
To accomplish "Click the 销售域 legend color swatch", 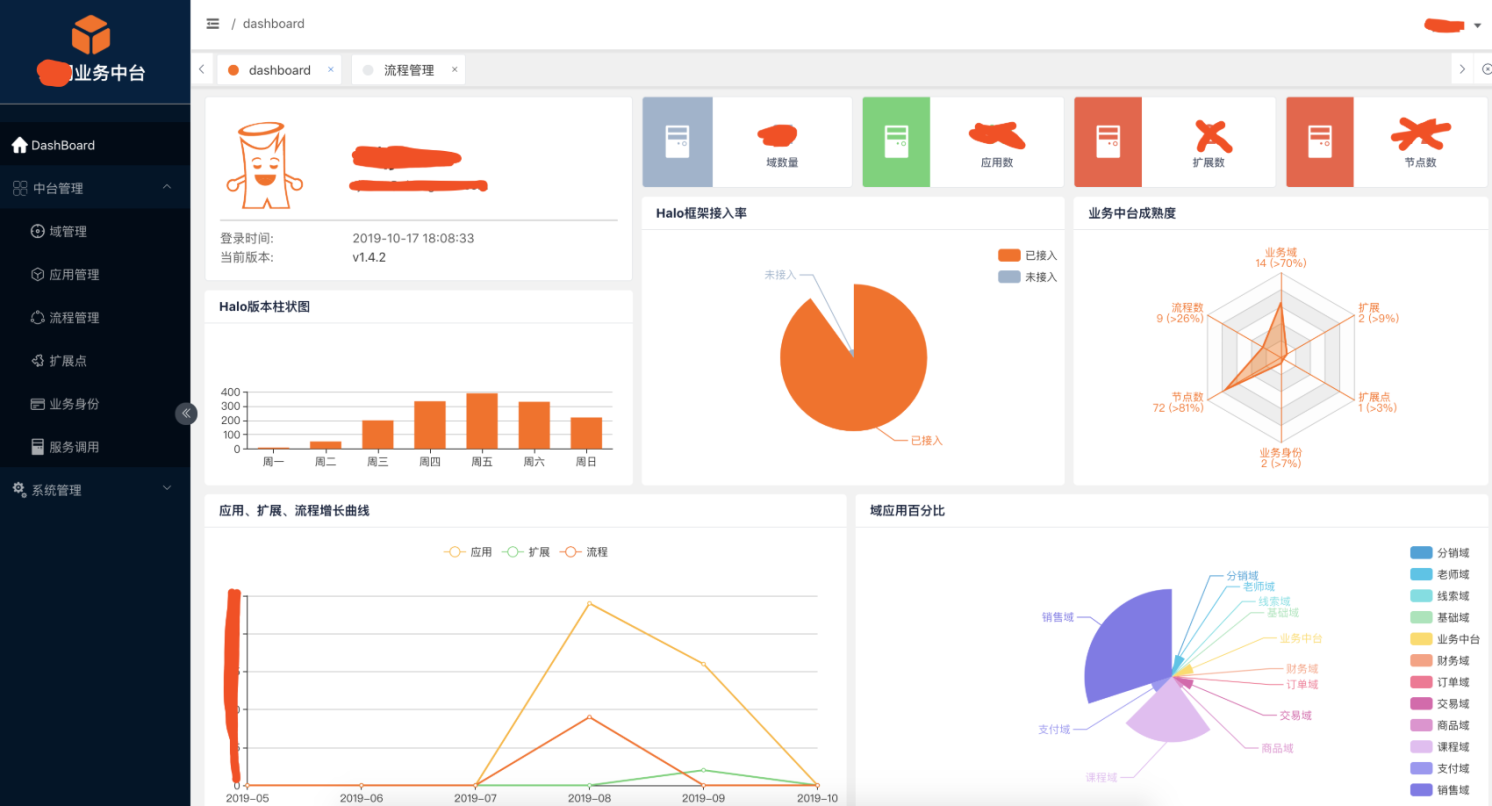I will pos(1420,790).
